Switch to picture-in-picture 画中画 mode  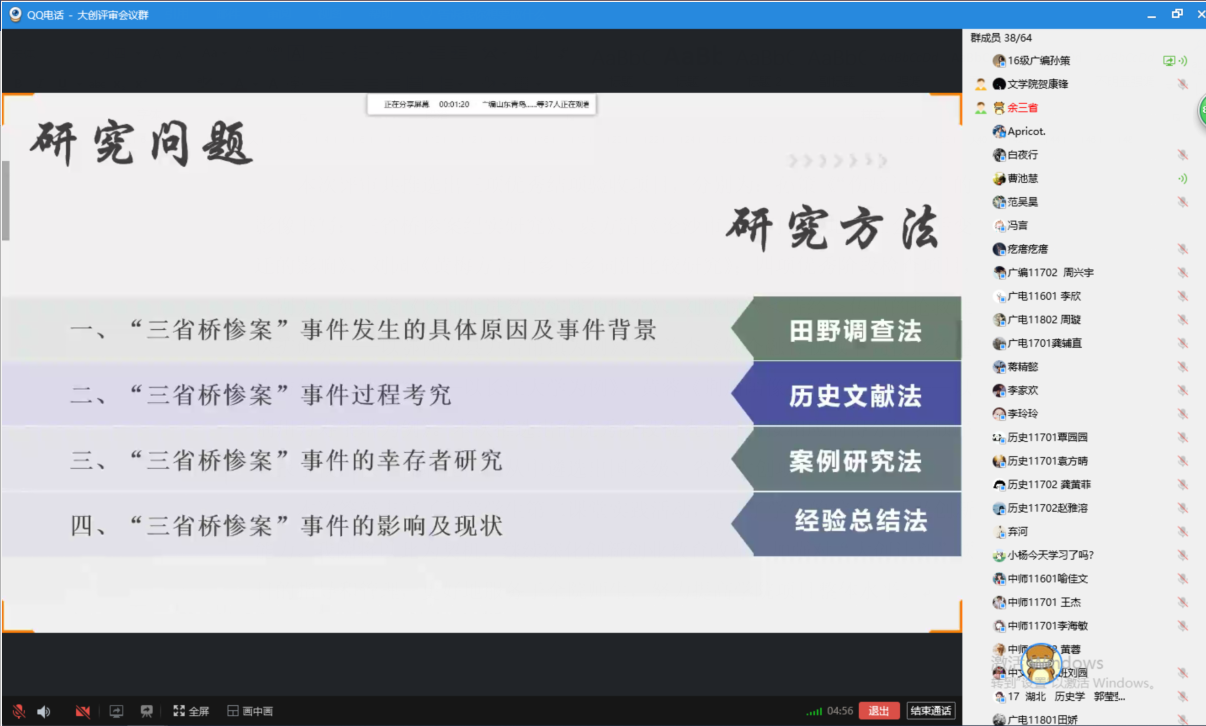tap(250, 711)
